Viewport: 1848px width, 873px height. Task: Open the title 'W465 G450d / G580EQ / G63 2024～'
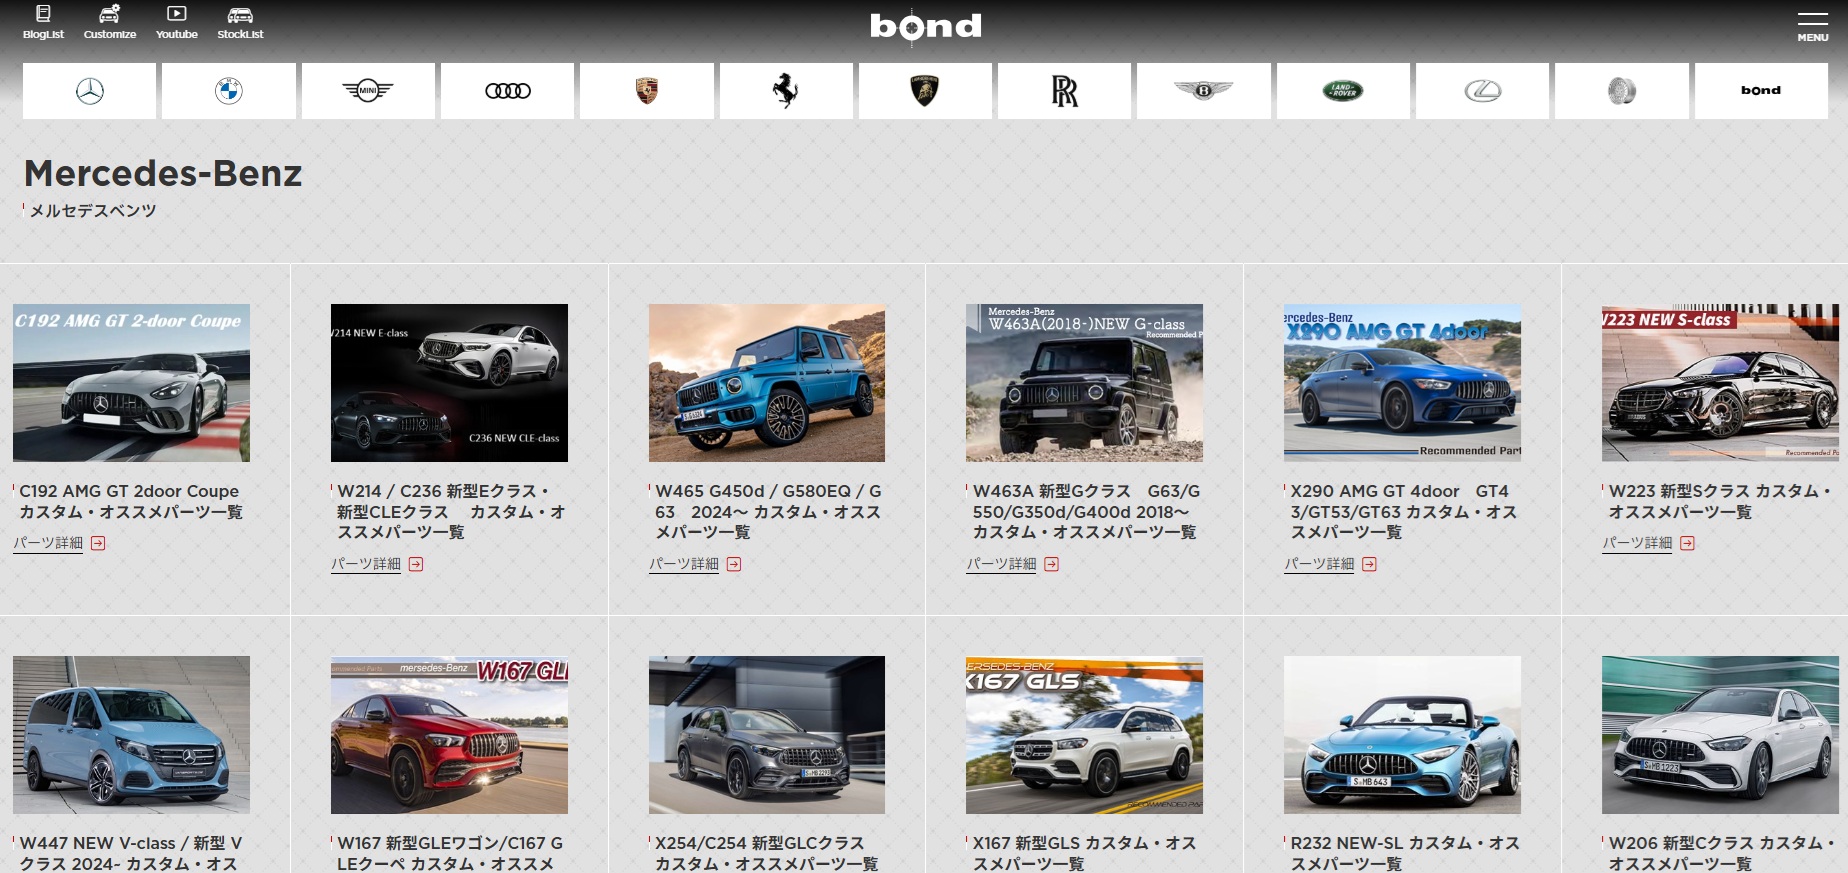768,511
